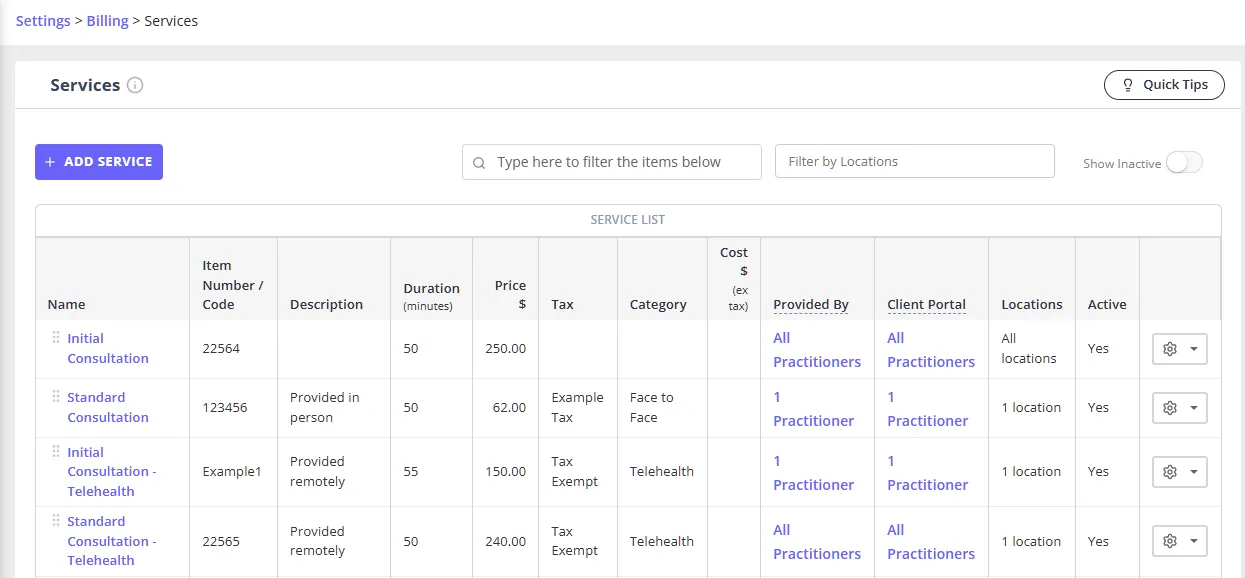Open gear settings for code 123456 row

point(1180,408)
